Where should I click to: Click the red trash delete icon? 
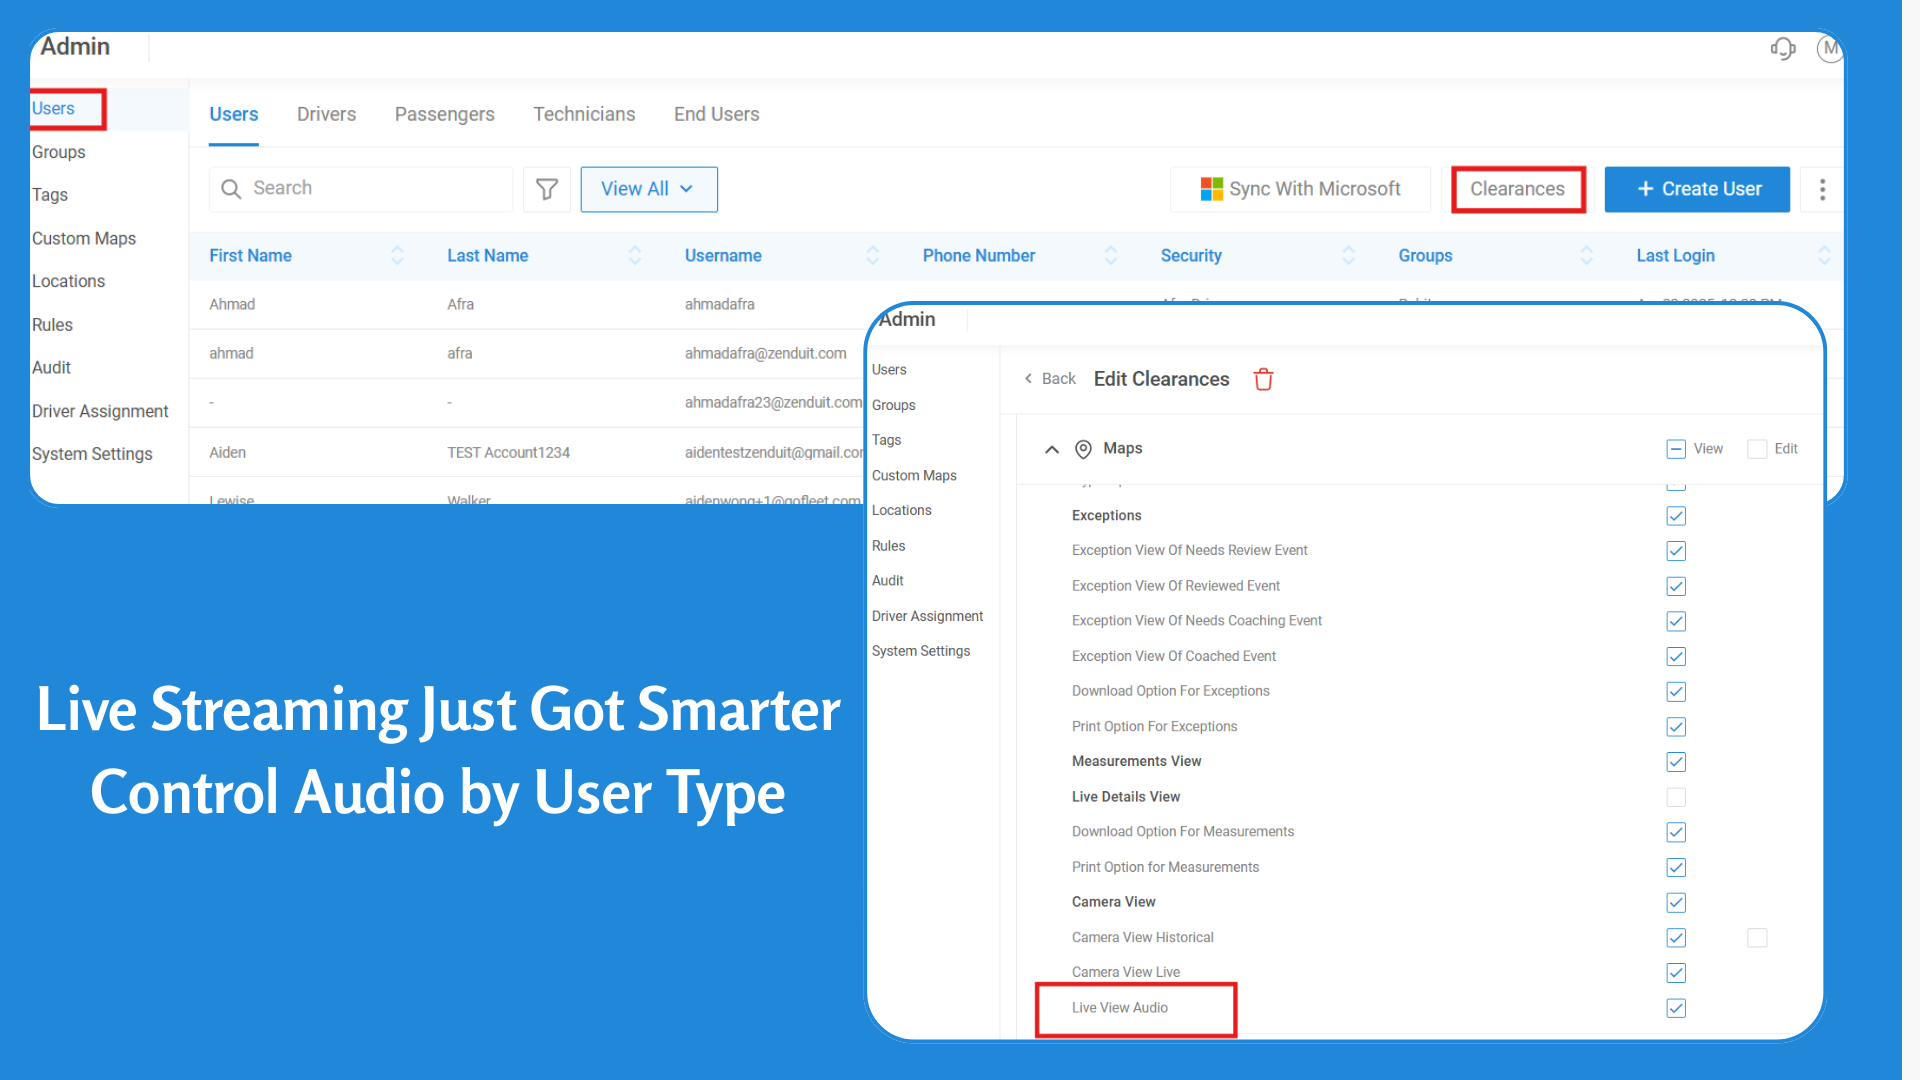click(1263, 379)
